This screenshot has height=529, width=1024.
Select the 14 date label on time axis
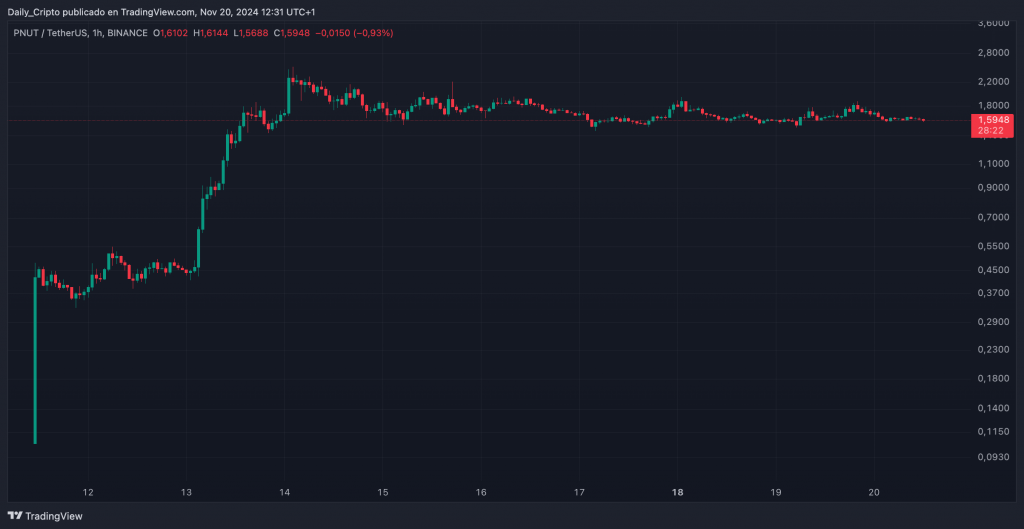(x=285, y=492)
